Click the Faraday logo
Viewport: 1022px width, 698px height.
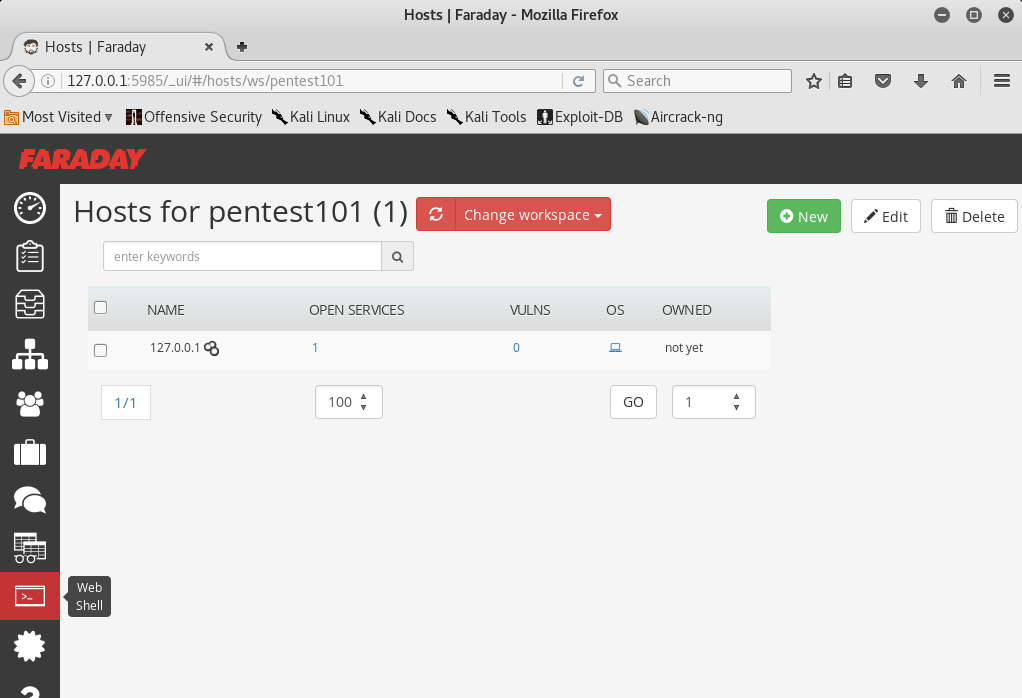pyautogui.click(x=82, y=159)
